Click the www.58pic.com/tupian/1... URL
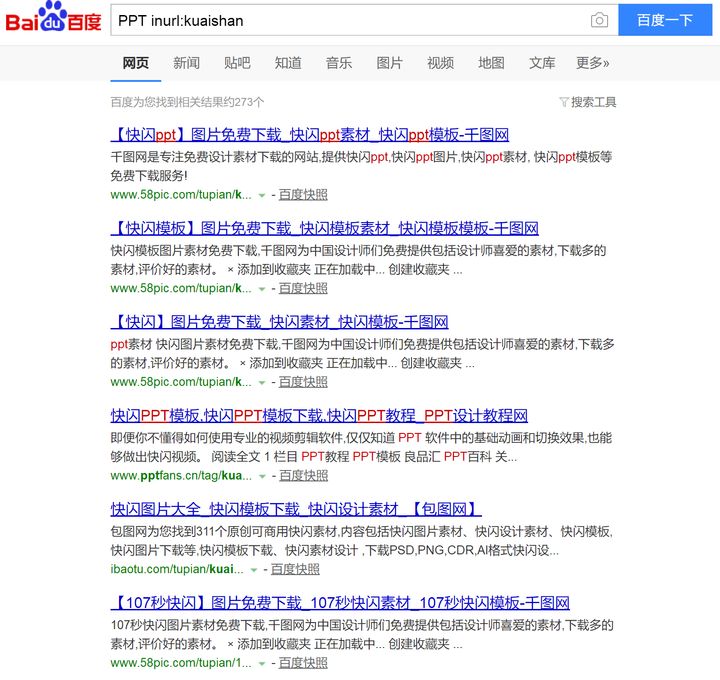Screen dimensions: 720x680 181,663
